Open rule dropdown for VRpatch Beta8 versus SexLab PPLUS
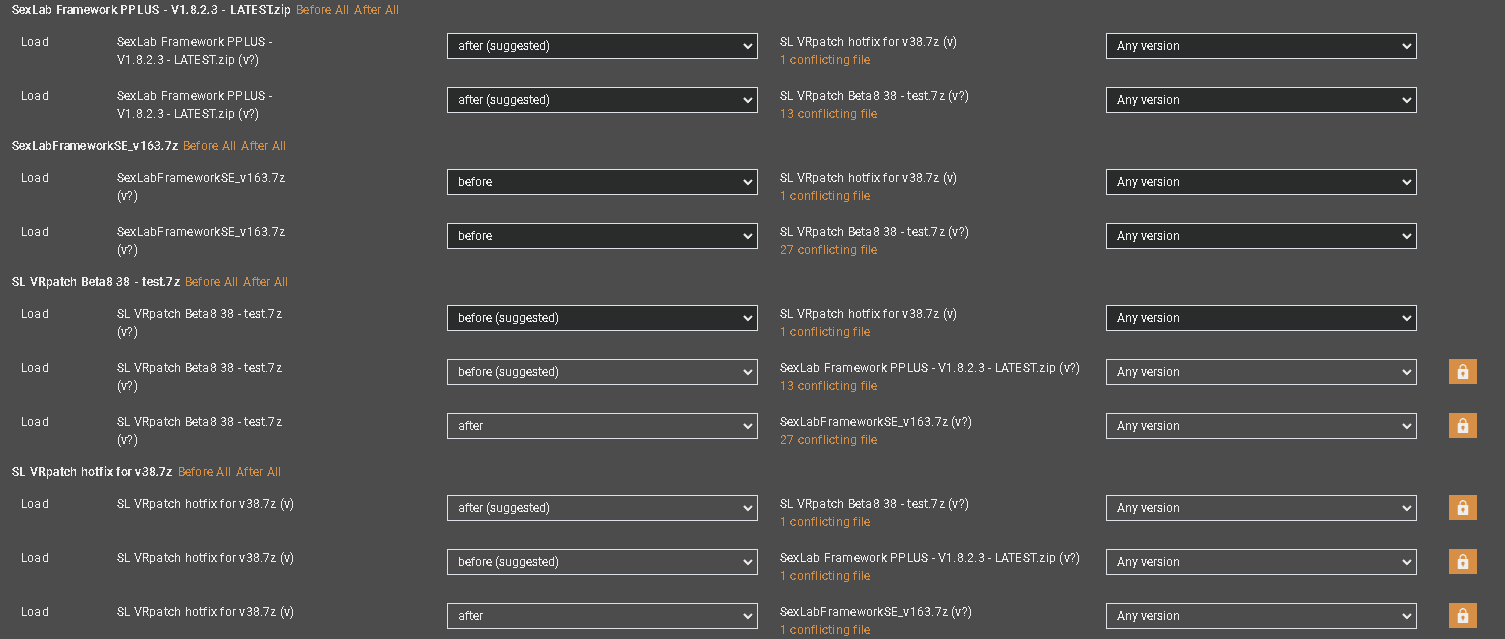 tap(602, 372)
